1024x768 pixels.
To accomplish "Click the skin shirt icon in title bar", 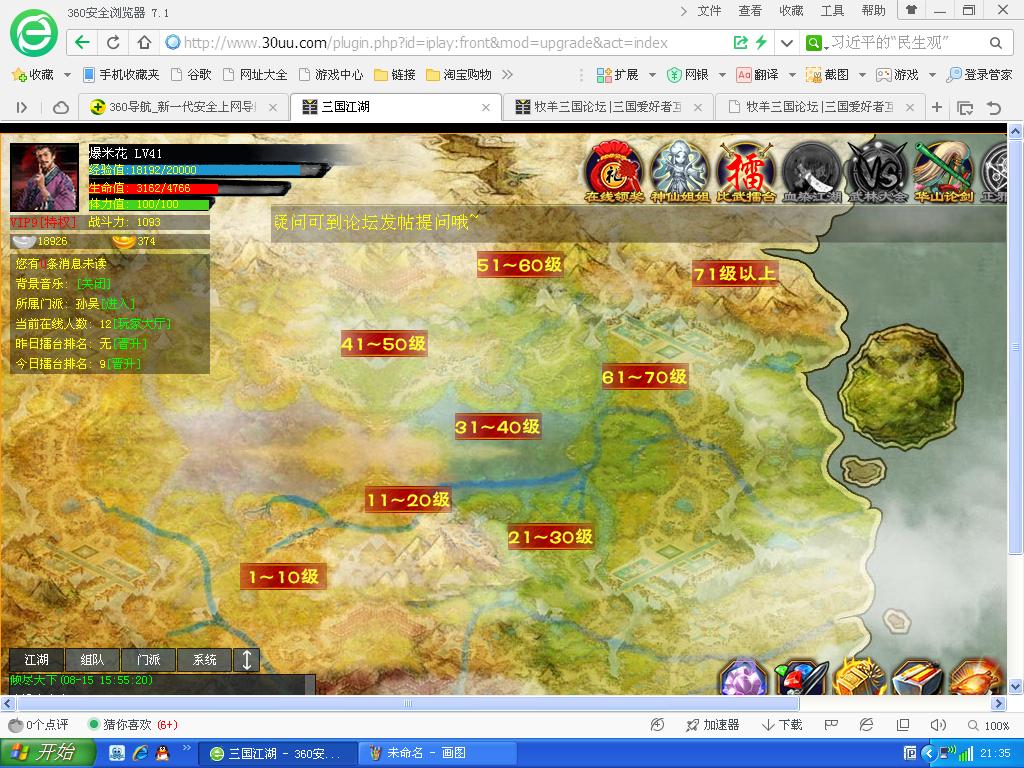I will [912, 10].
